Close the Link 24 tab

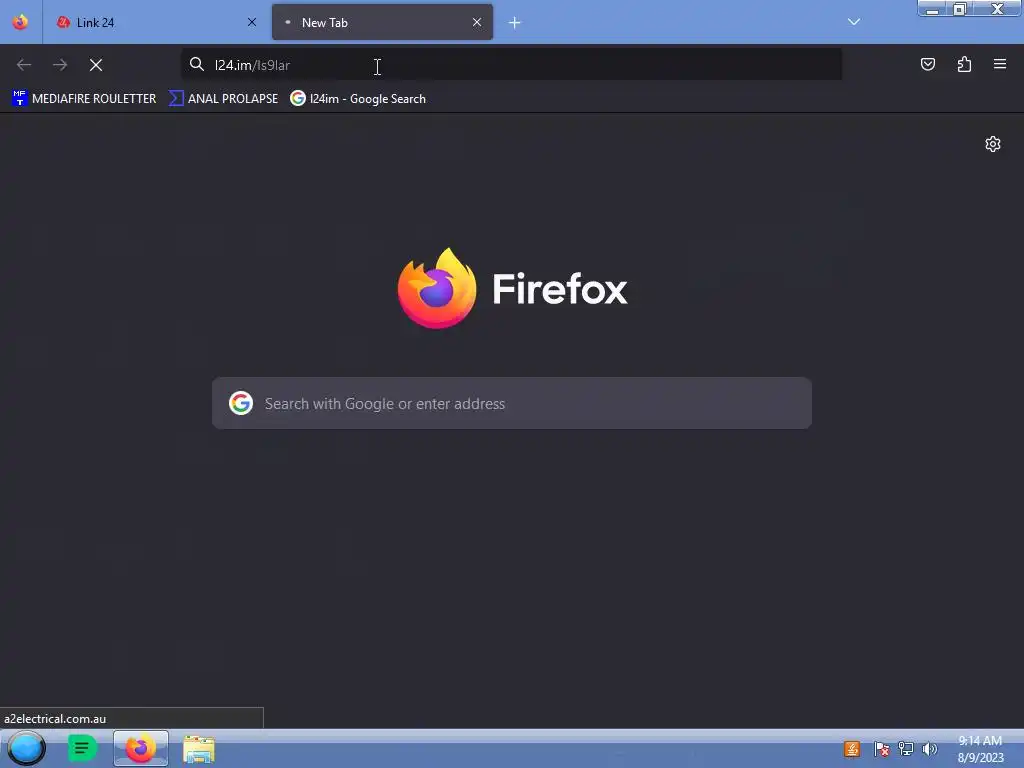(251, 22)
